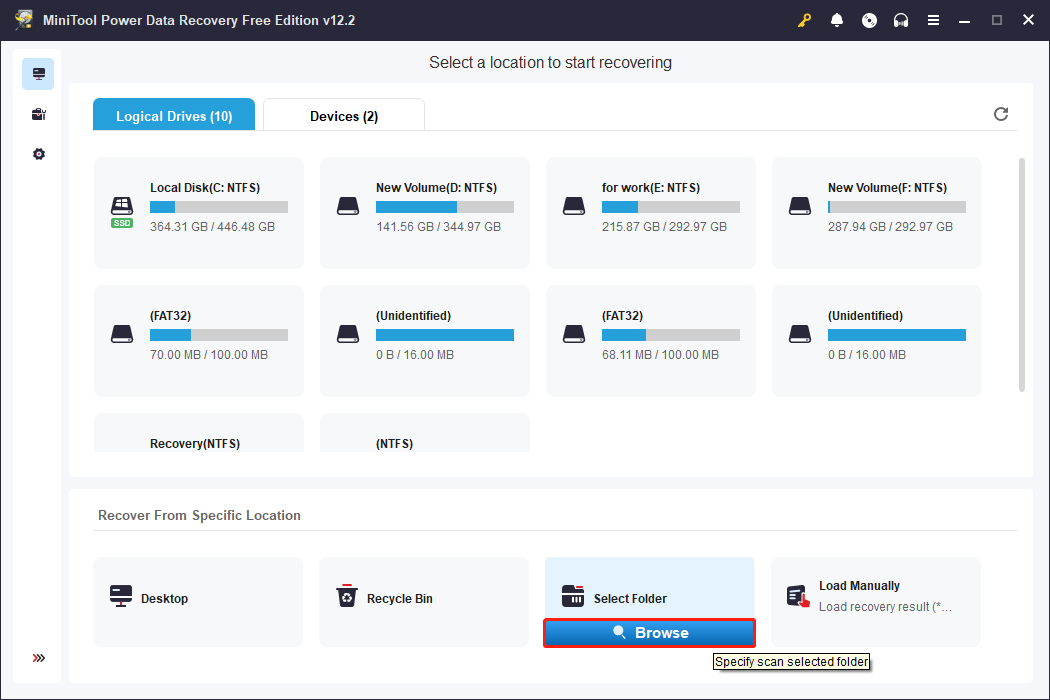
Task: Open the headphones support icon
Action: 901,20
